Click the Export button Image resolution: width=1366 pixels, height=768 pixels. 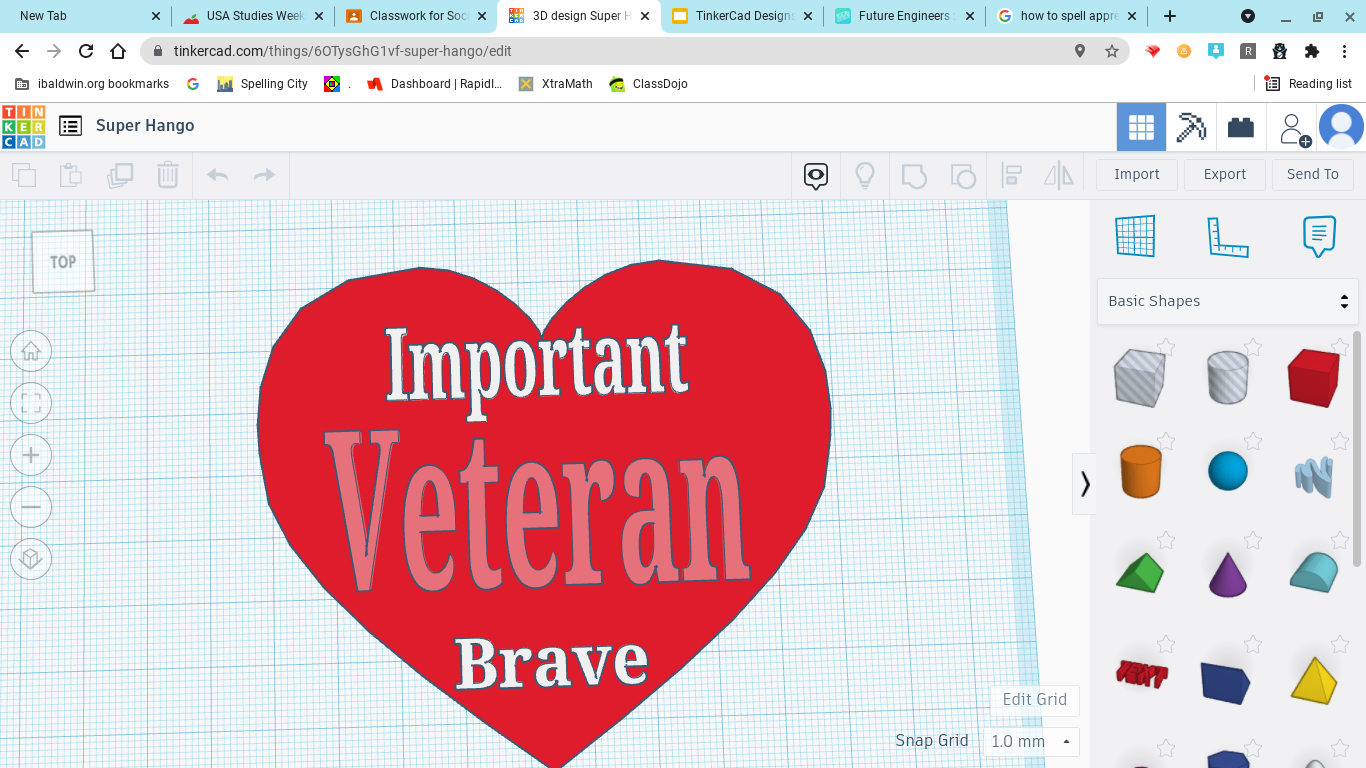[1225, 174]
